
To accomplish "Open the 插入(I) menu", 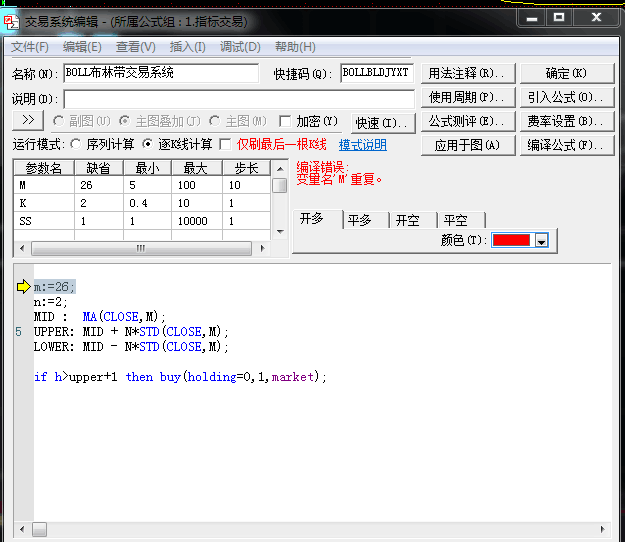I will (187, 47).
